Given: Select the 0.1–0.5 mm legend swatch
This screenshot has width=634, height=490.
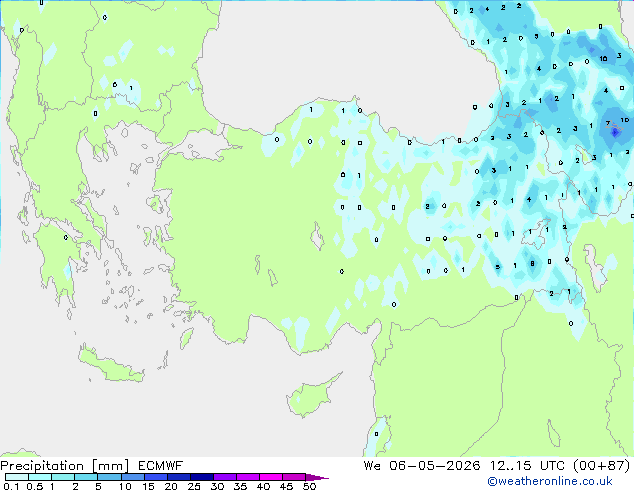Looking at the screenshot, I should tap(17, 477).
